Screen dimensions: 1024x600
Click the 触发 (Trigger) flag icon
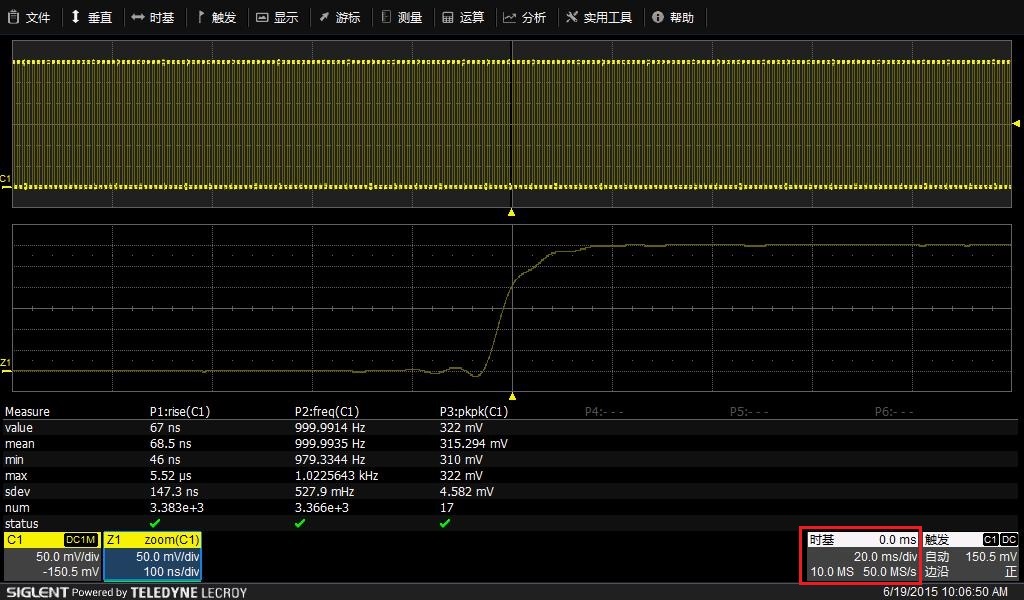pyautogui.click(x=201, y=18)
